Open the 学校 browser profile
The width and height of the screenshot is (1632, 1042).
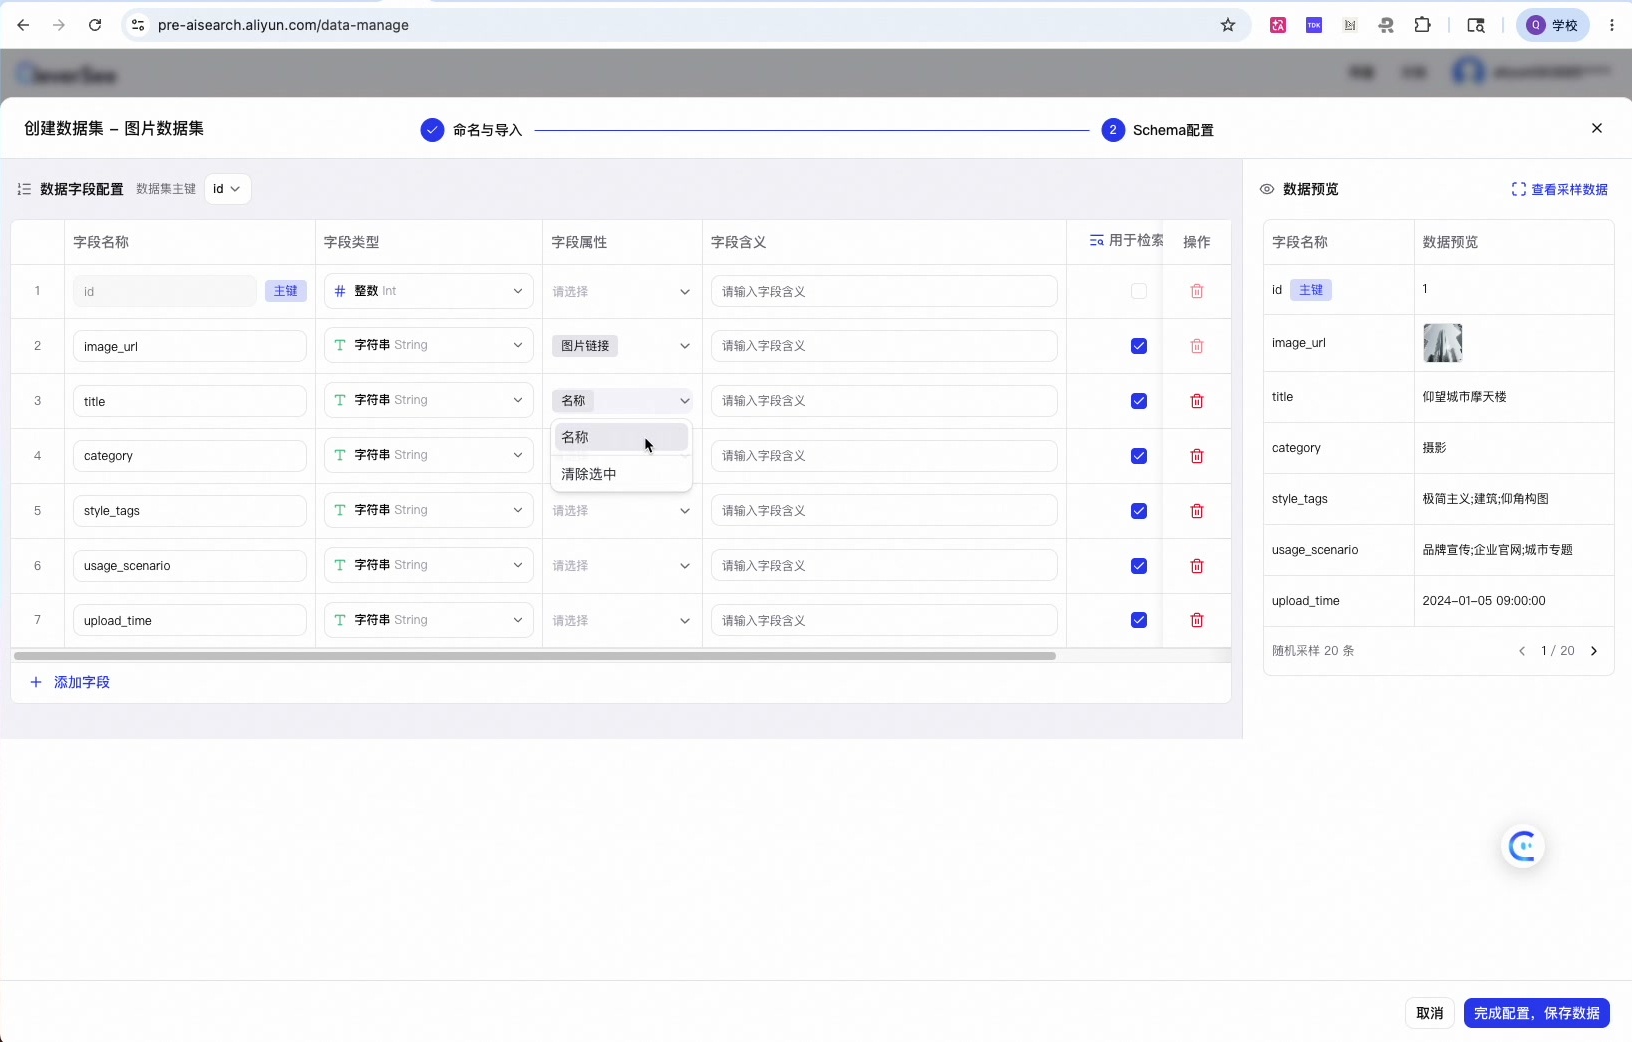[x=1553, y=25]
